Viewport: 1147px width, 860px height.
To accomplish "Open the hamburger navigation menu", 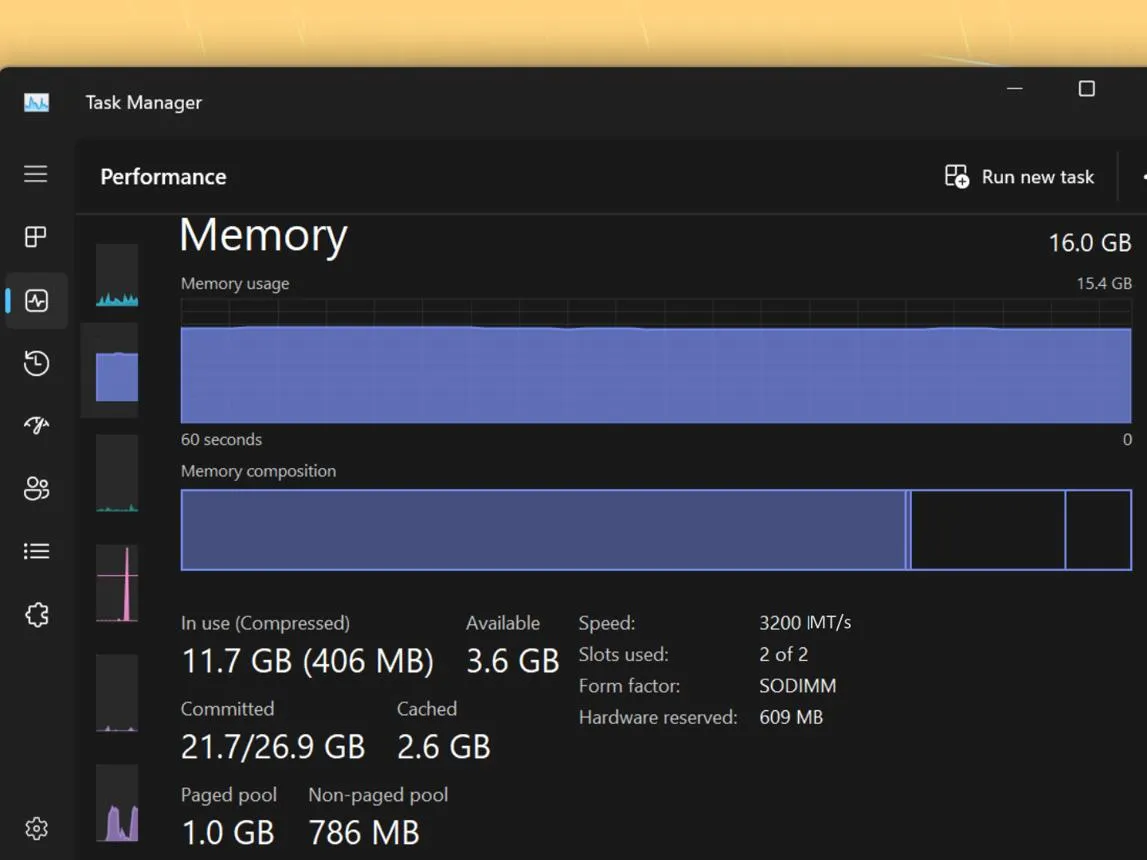I will [35, 174].
